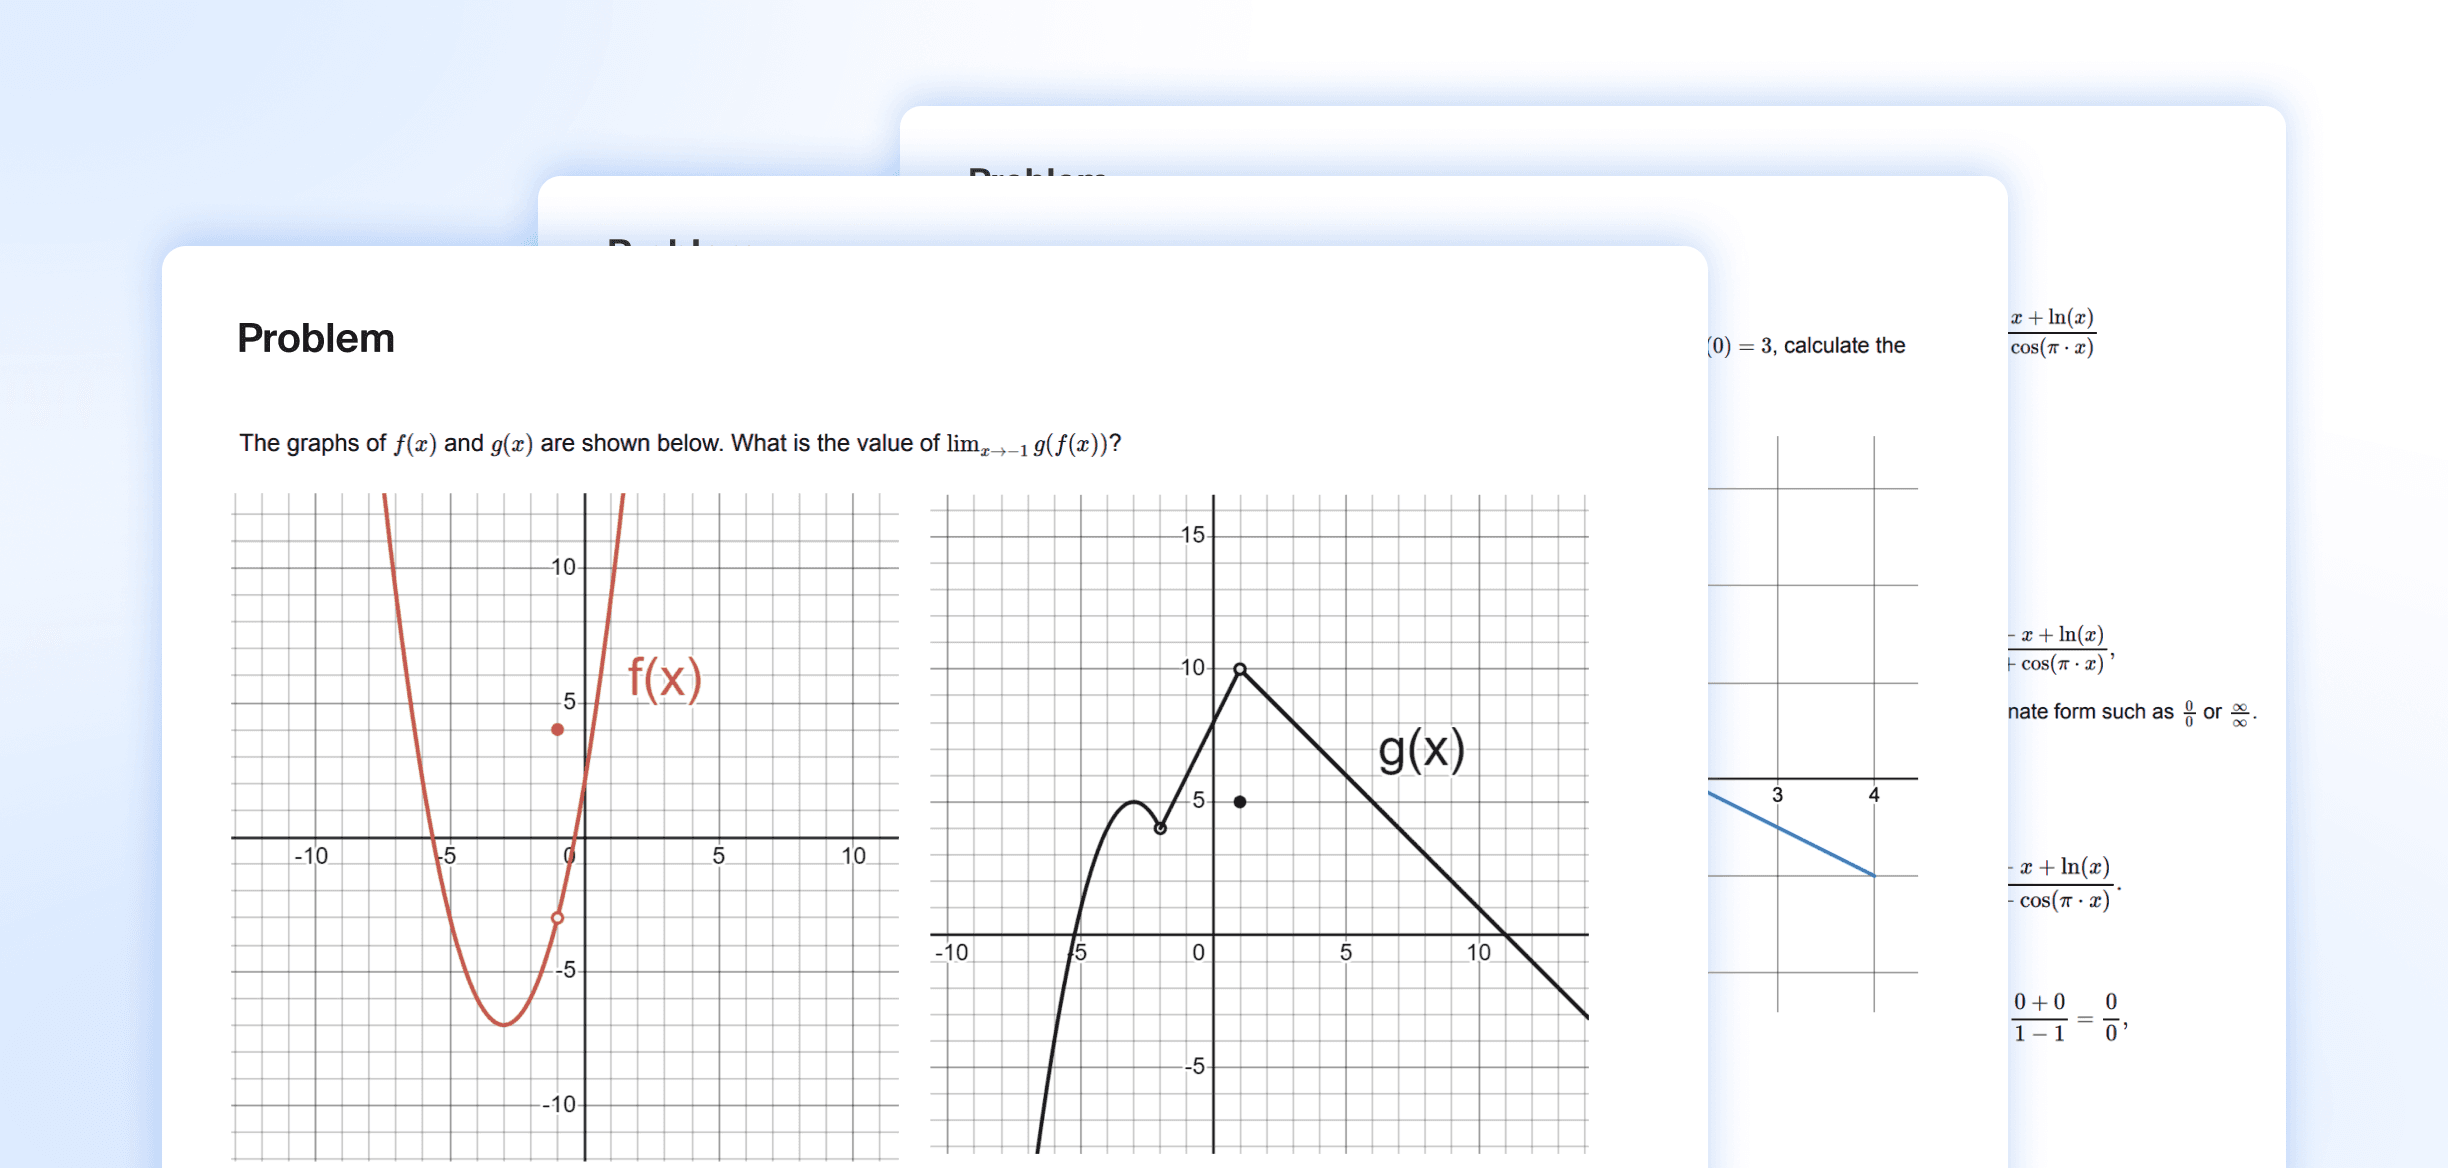The width and height of the screenshot is (2448, 1168).
Task: Click the solid red dot on the f graph
Action: coord(558,729)
